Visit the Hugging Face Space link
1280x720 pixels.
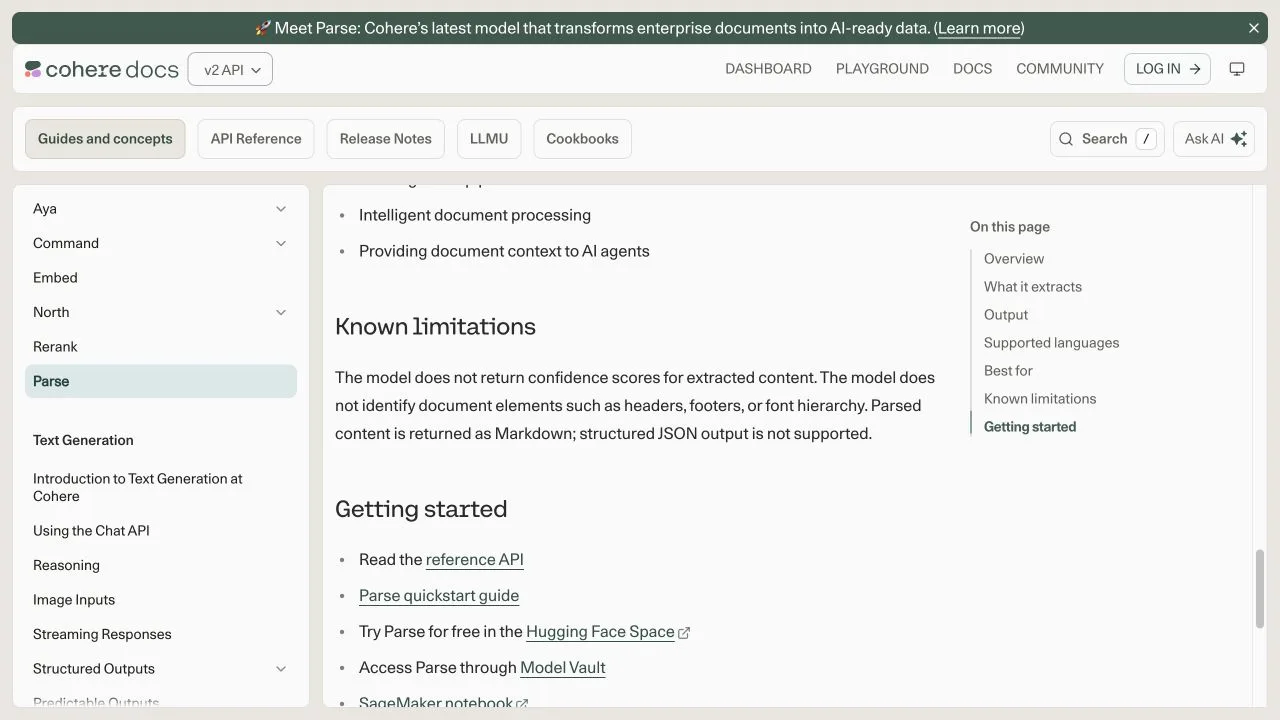click(x=600, y=632)
